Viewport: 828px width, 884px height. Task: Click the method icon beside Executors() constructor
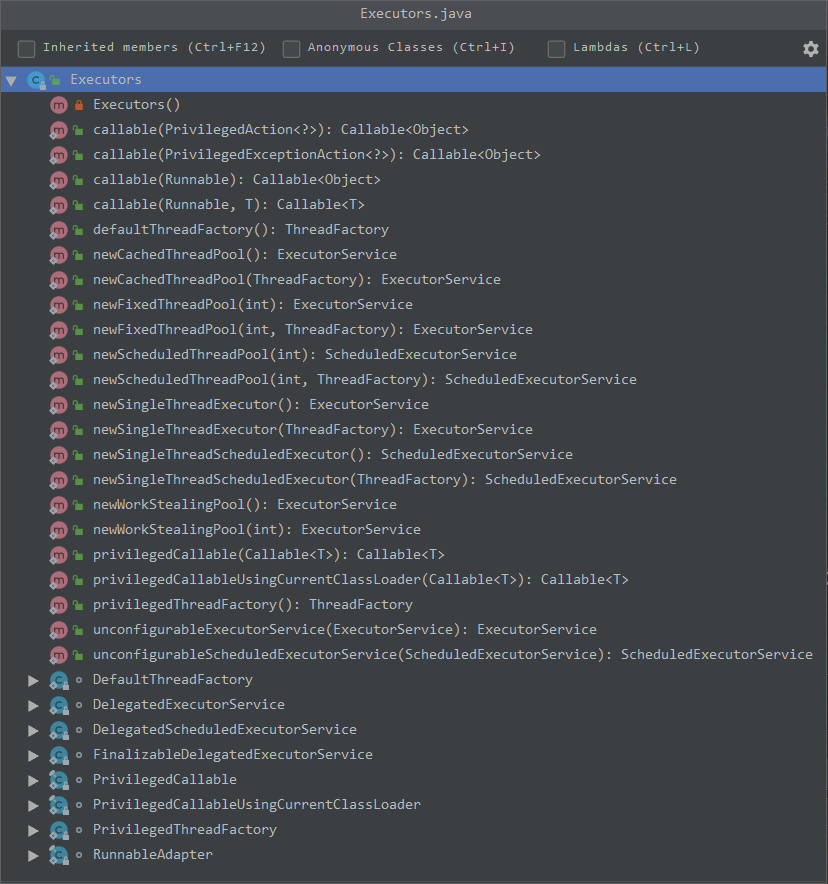click(58, 105)
